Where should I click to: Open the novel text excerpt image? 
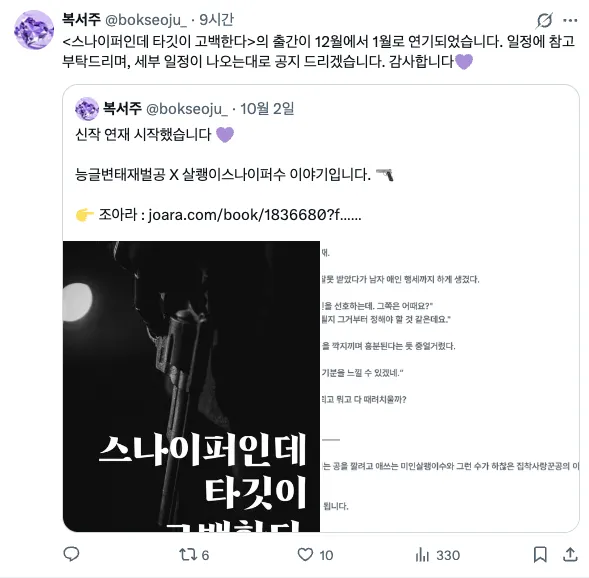click(x=449, y=386)
